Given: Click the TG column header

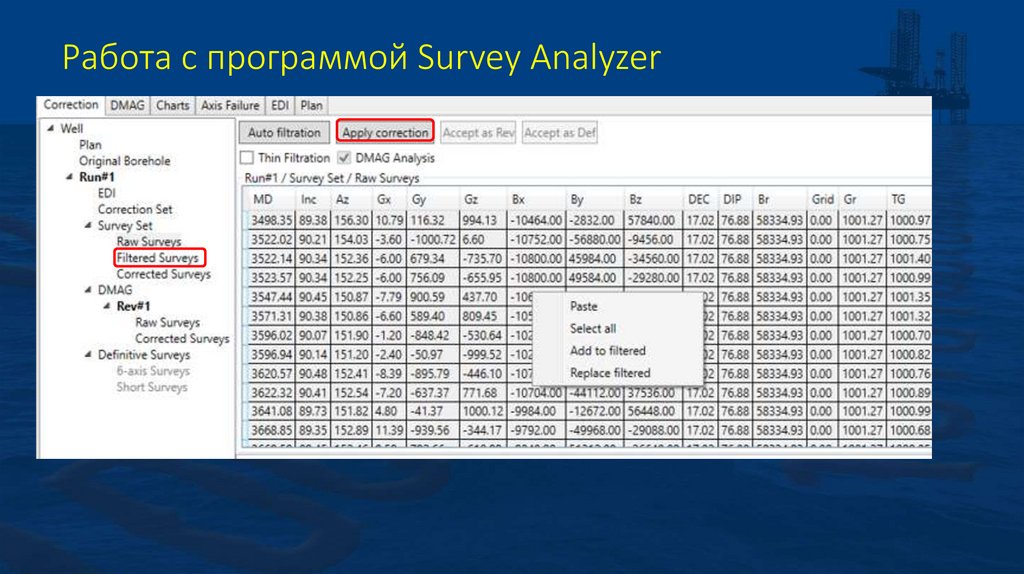Looking at the screenshot, I should pos(908,200).
